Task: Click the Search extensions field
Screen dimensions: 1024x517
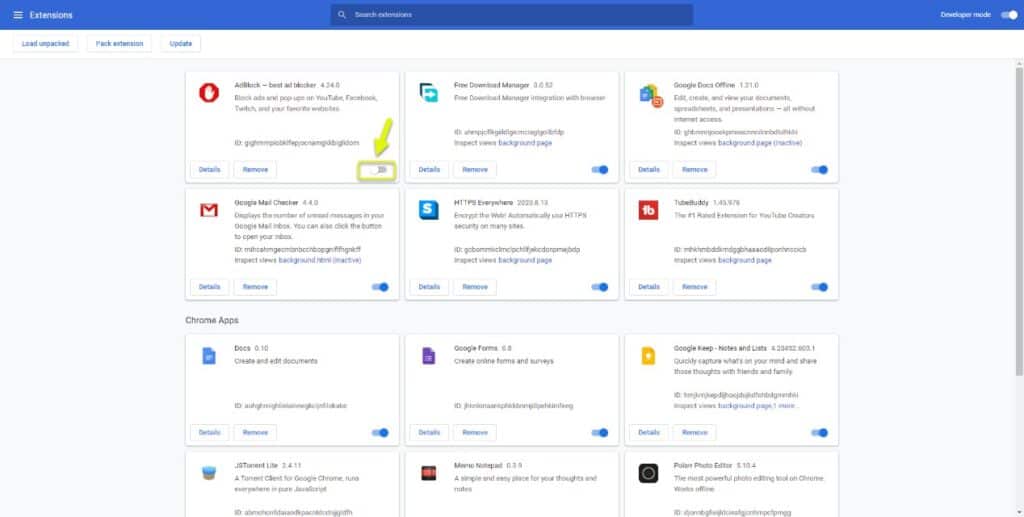Action: tap(511, 14)
